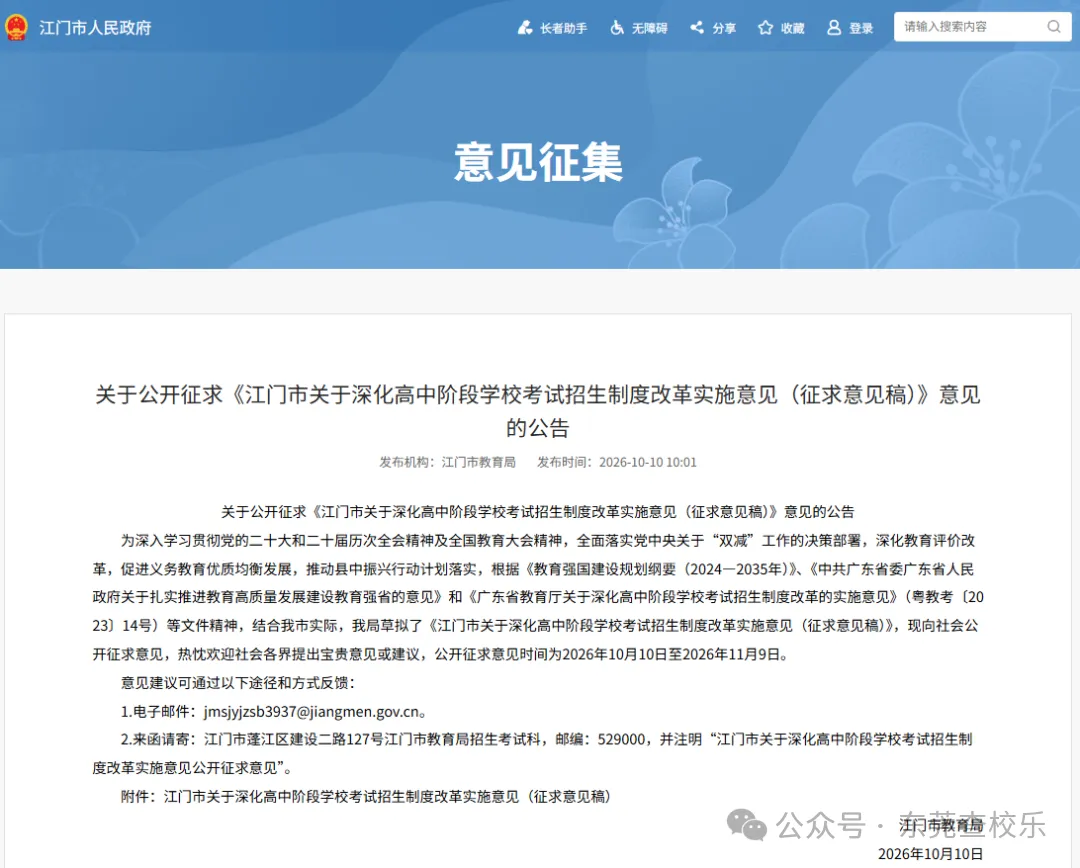The width and height of the screenshot is (1080, 868).
Task: Open the 分享 share label
Action: (724, 28)
